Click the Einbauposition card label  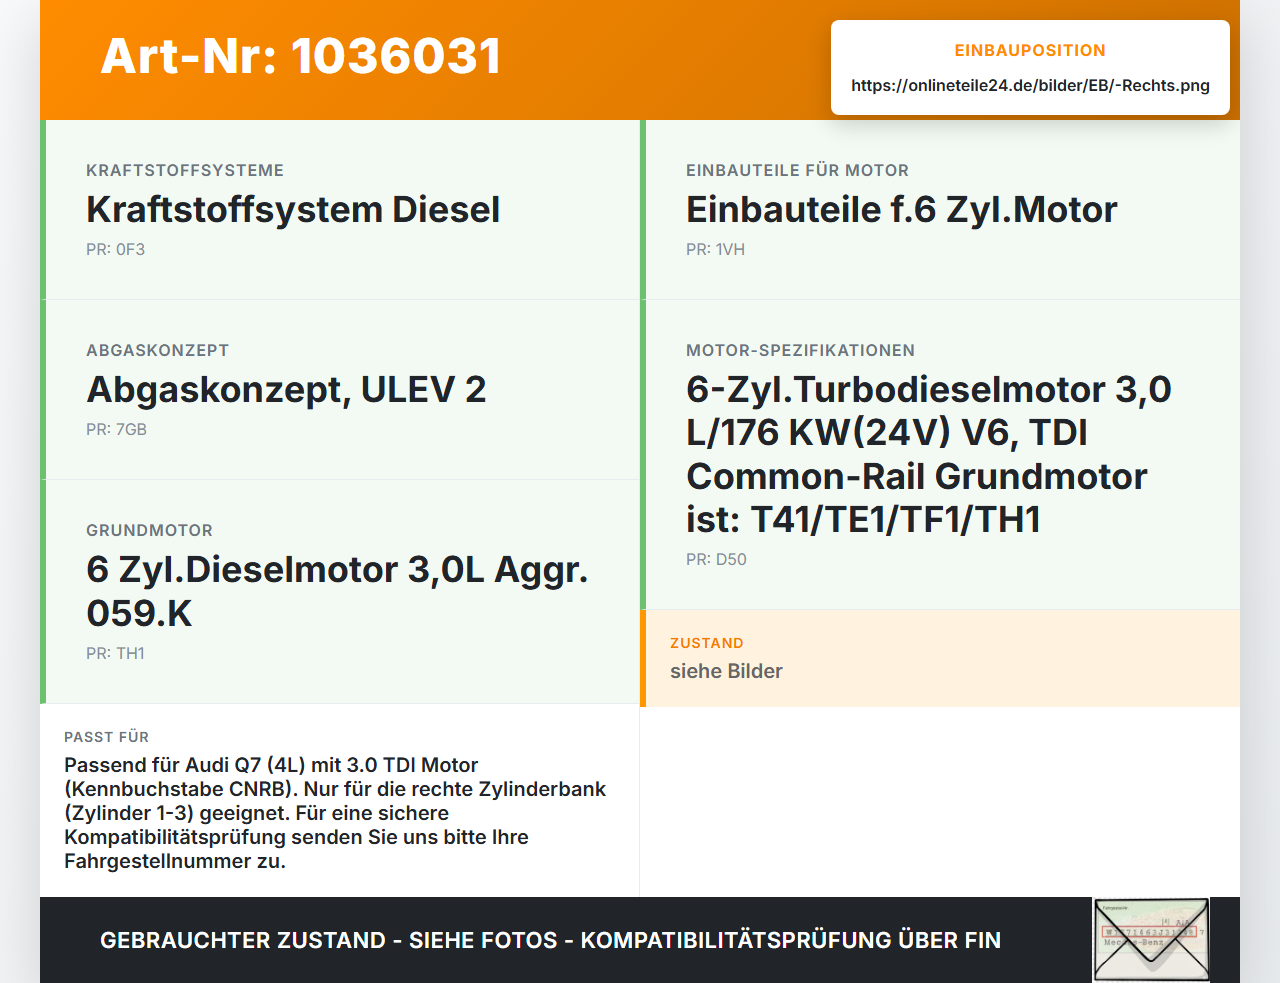pos(1030,50)
